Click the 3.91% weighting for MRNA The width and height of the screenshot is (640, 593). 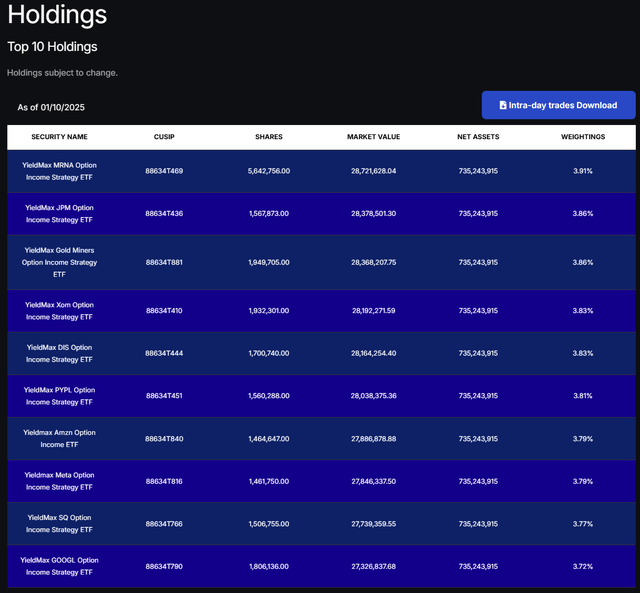(582, 171)
